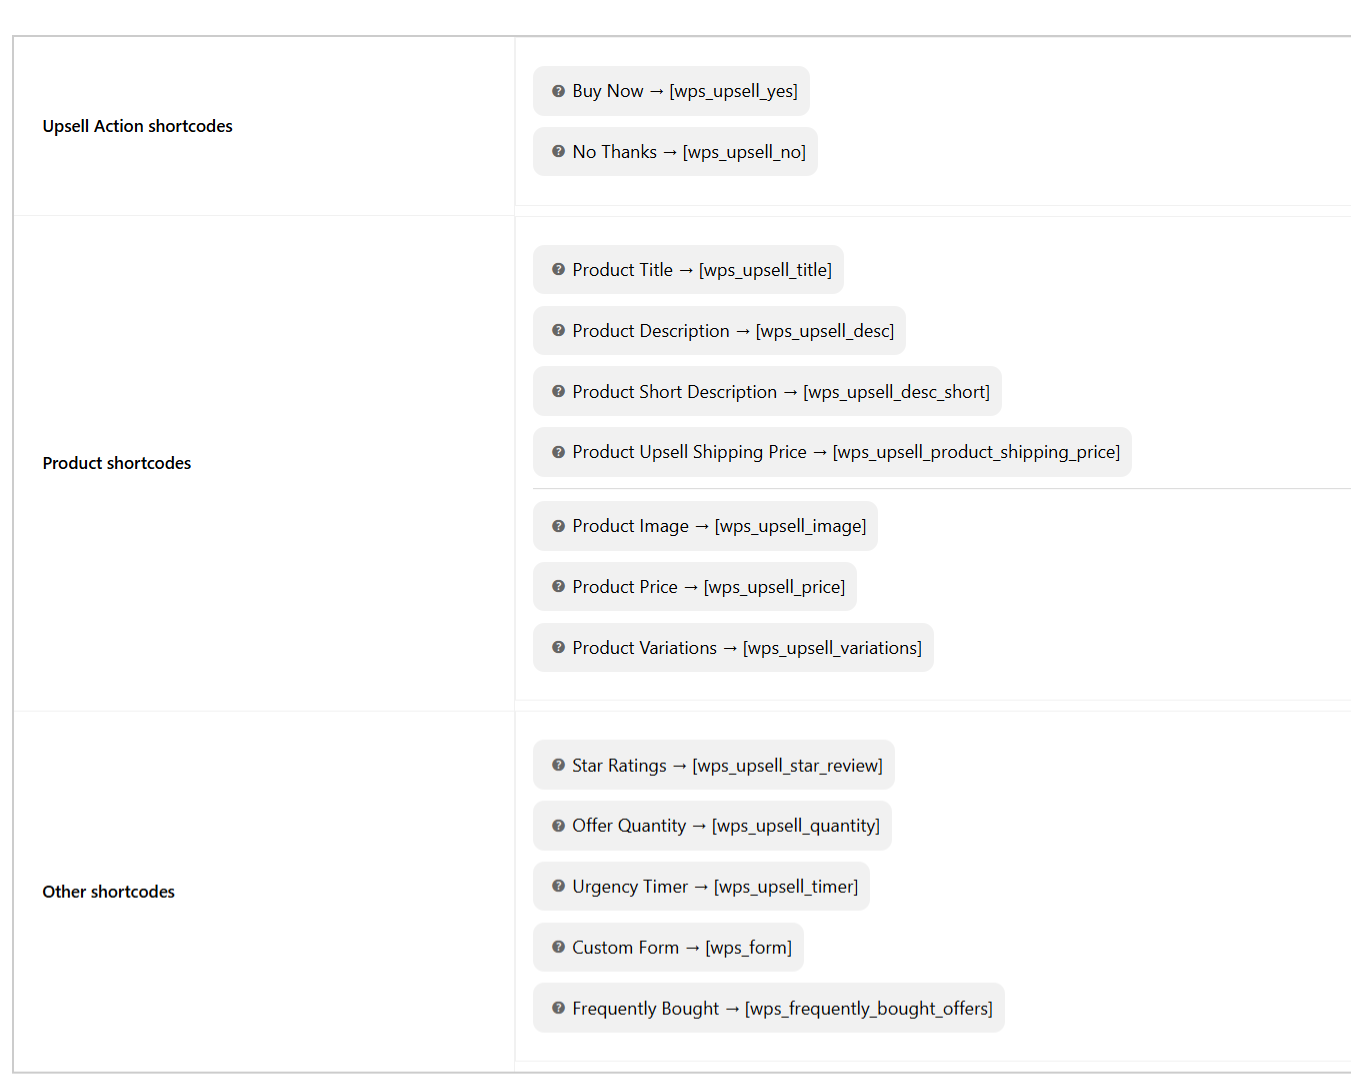
Task: Click the help icon next to Product Price
Action: 558,587
